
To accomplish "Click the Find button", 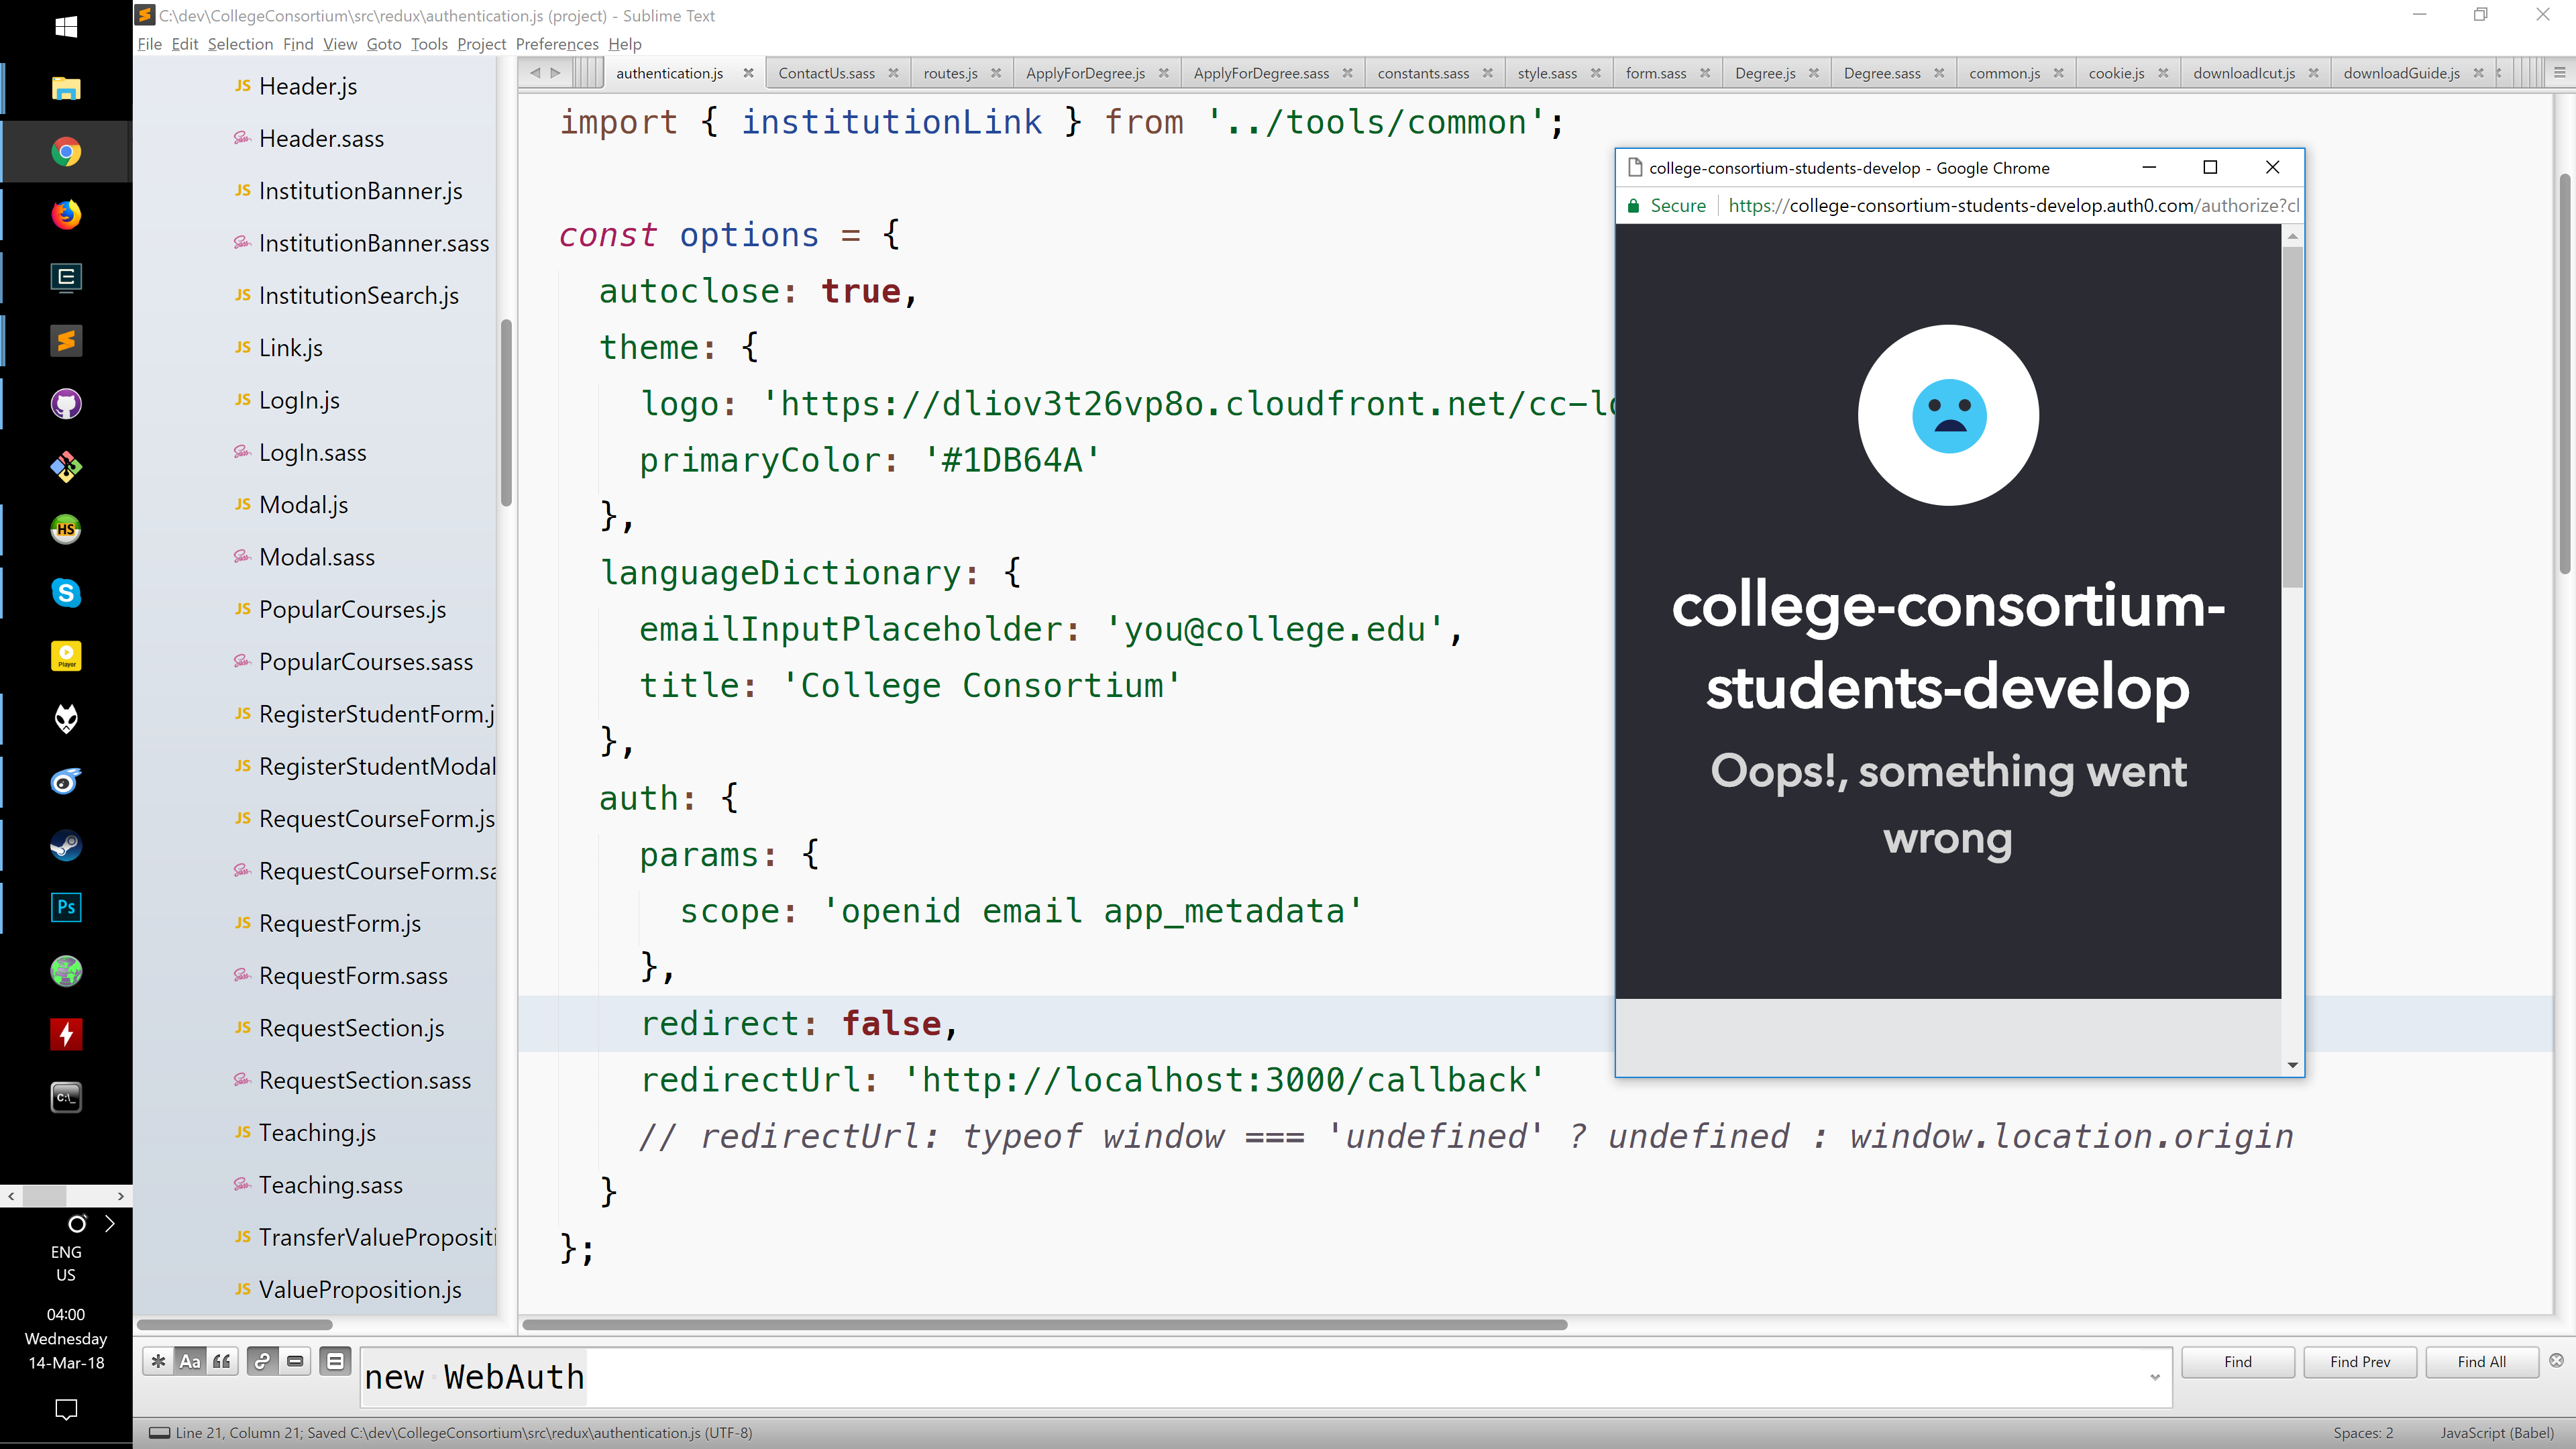I will point(2238,1362).
